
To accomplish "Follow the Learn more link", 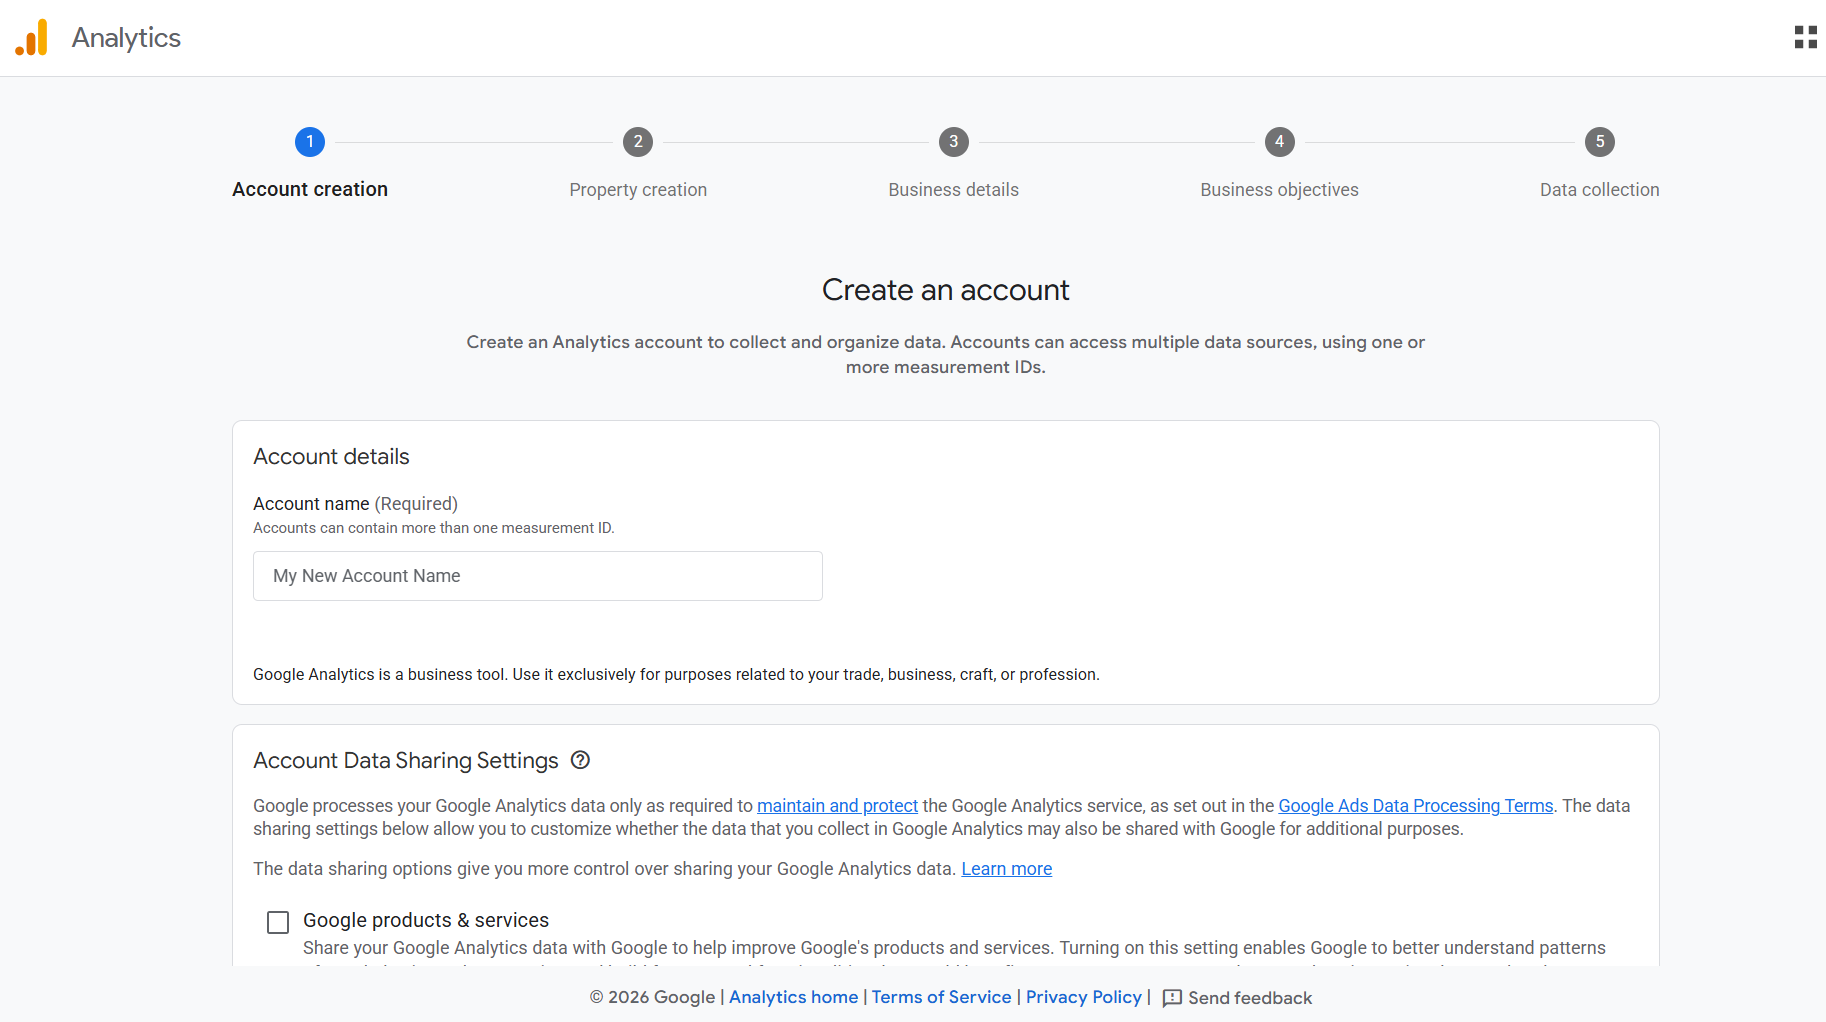I will 1007,869.
